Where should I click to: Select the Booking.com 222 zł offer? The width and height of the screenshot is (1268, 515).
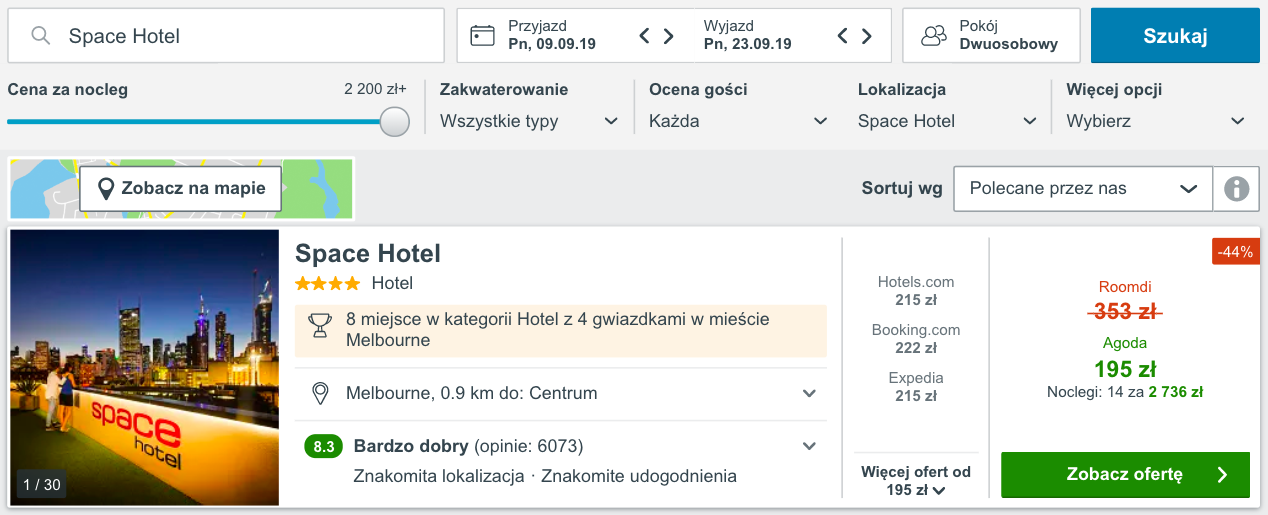point(916,338)
